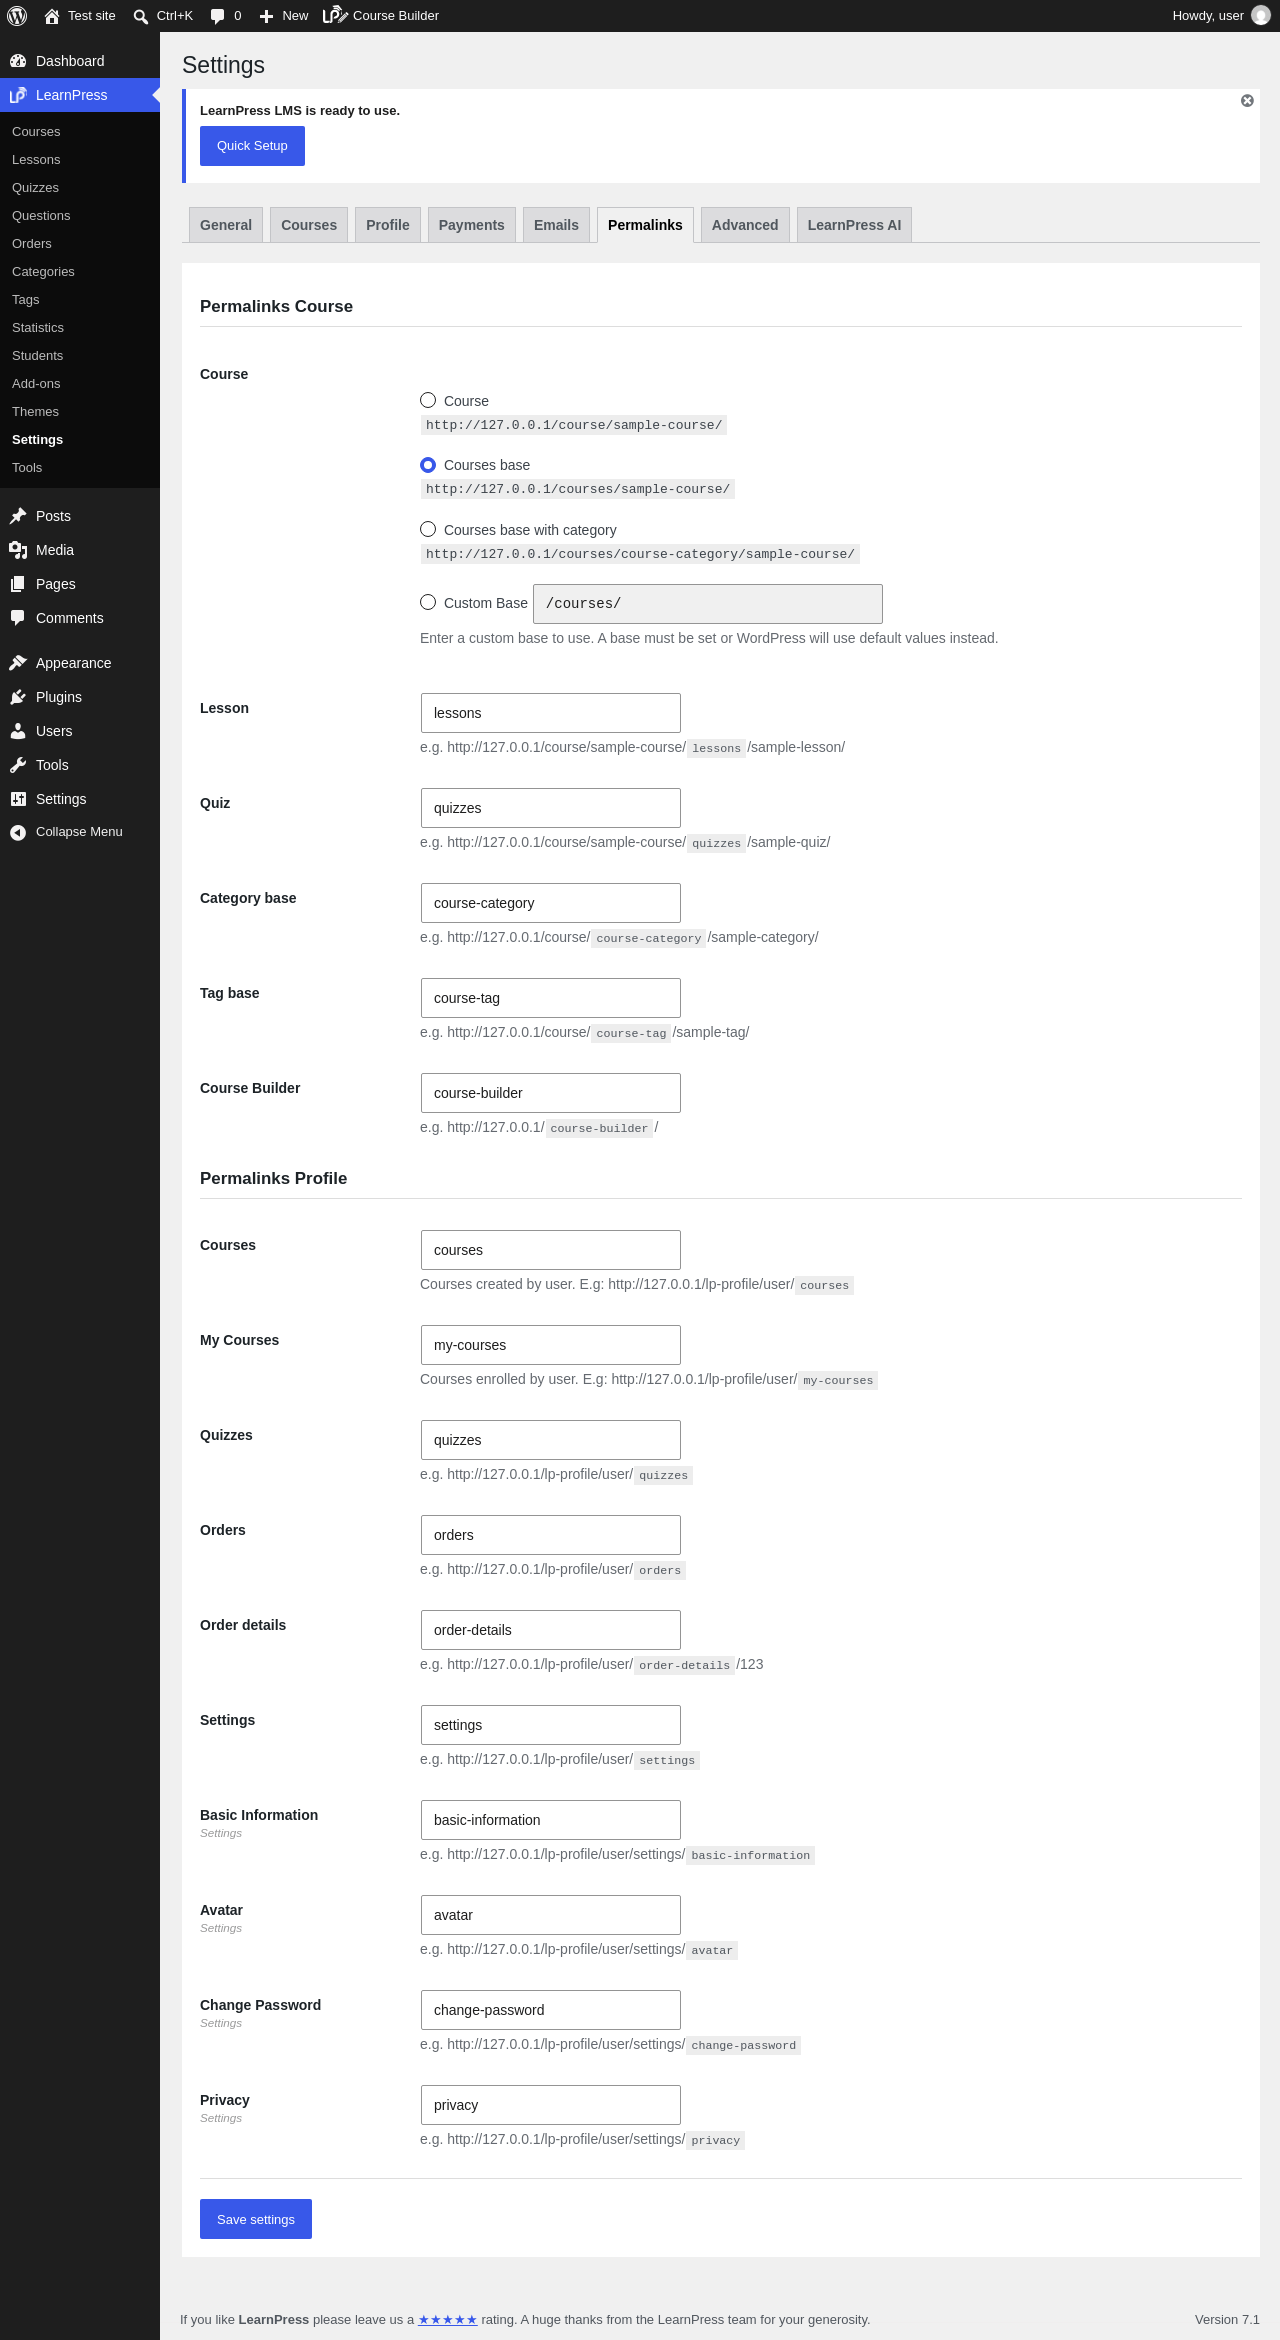Open Lessons in the LearnPress submenu
Image resolution: width=1280 pixels, height=2340 pixels.
(36, 160)
